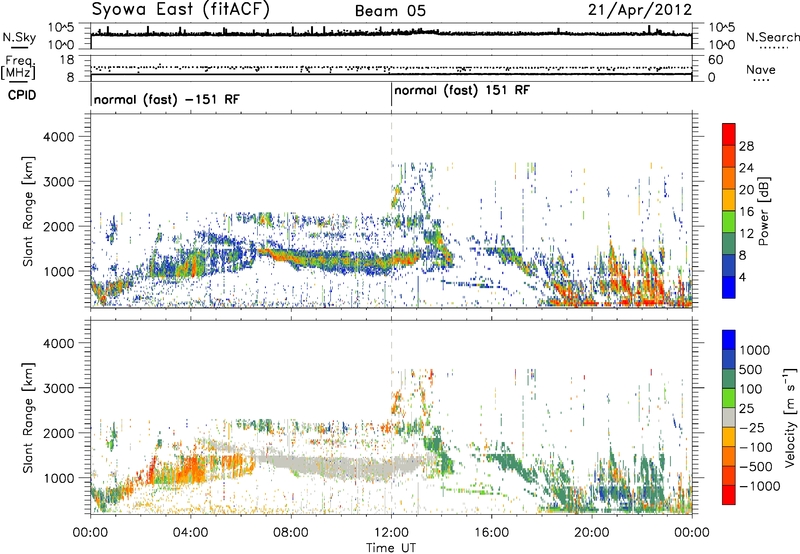This screenshot has width=800, height=554.
Task: Pick the light green segment of the power color bar
Action: pyautogui.click(x=729, y=222)
